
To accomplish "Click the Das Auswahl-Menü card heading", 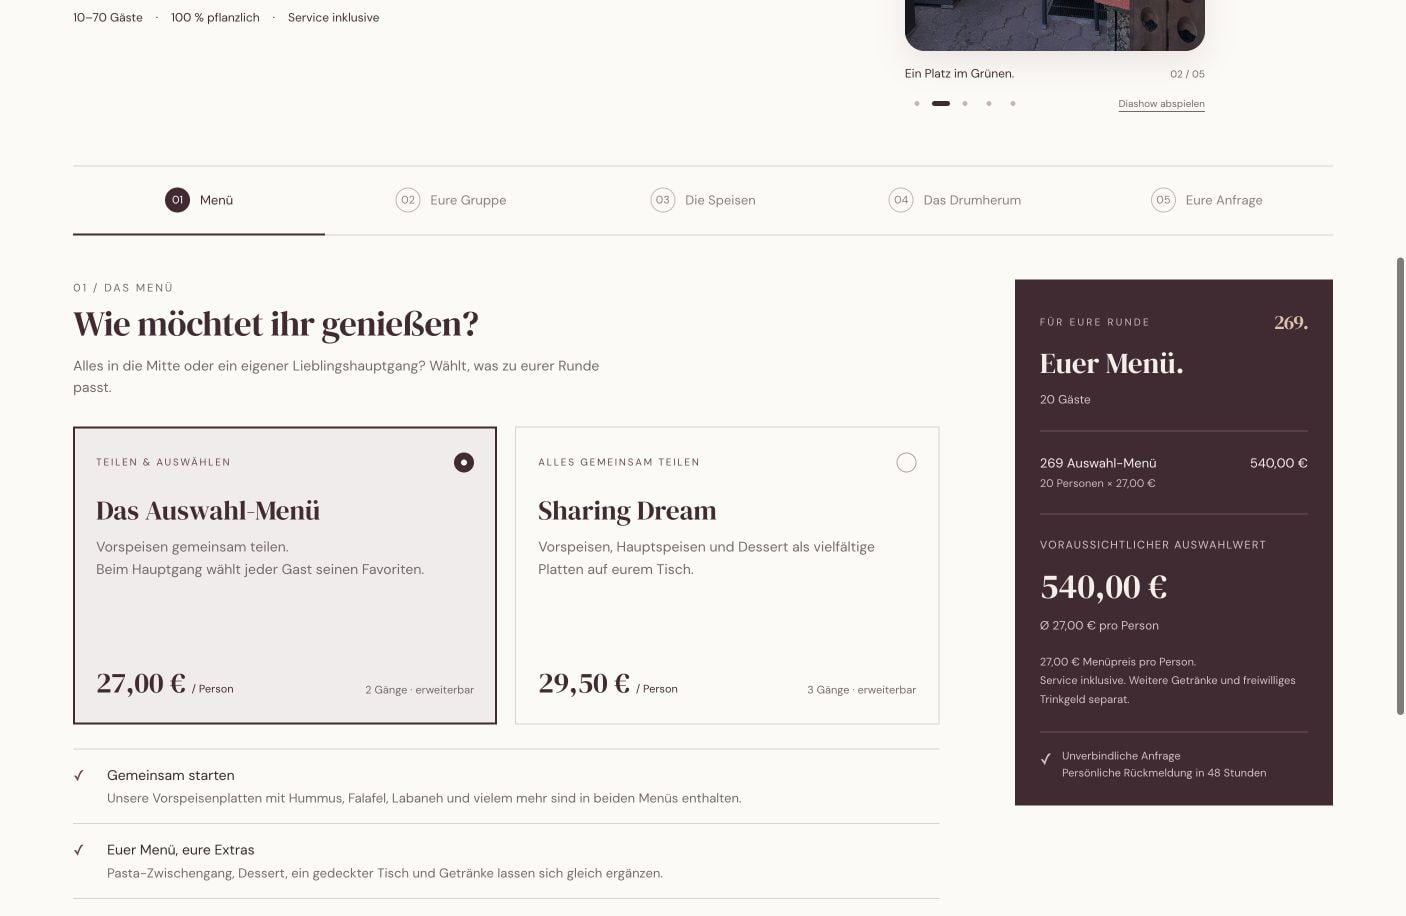I will click(208, 511).
